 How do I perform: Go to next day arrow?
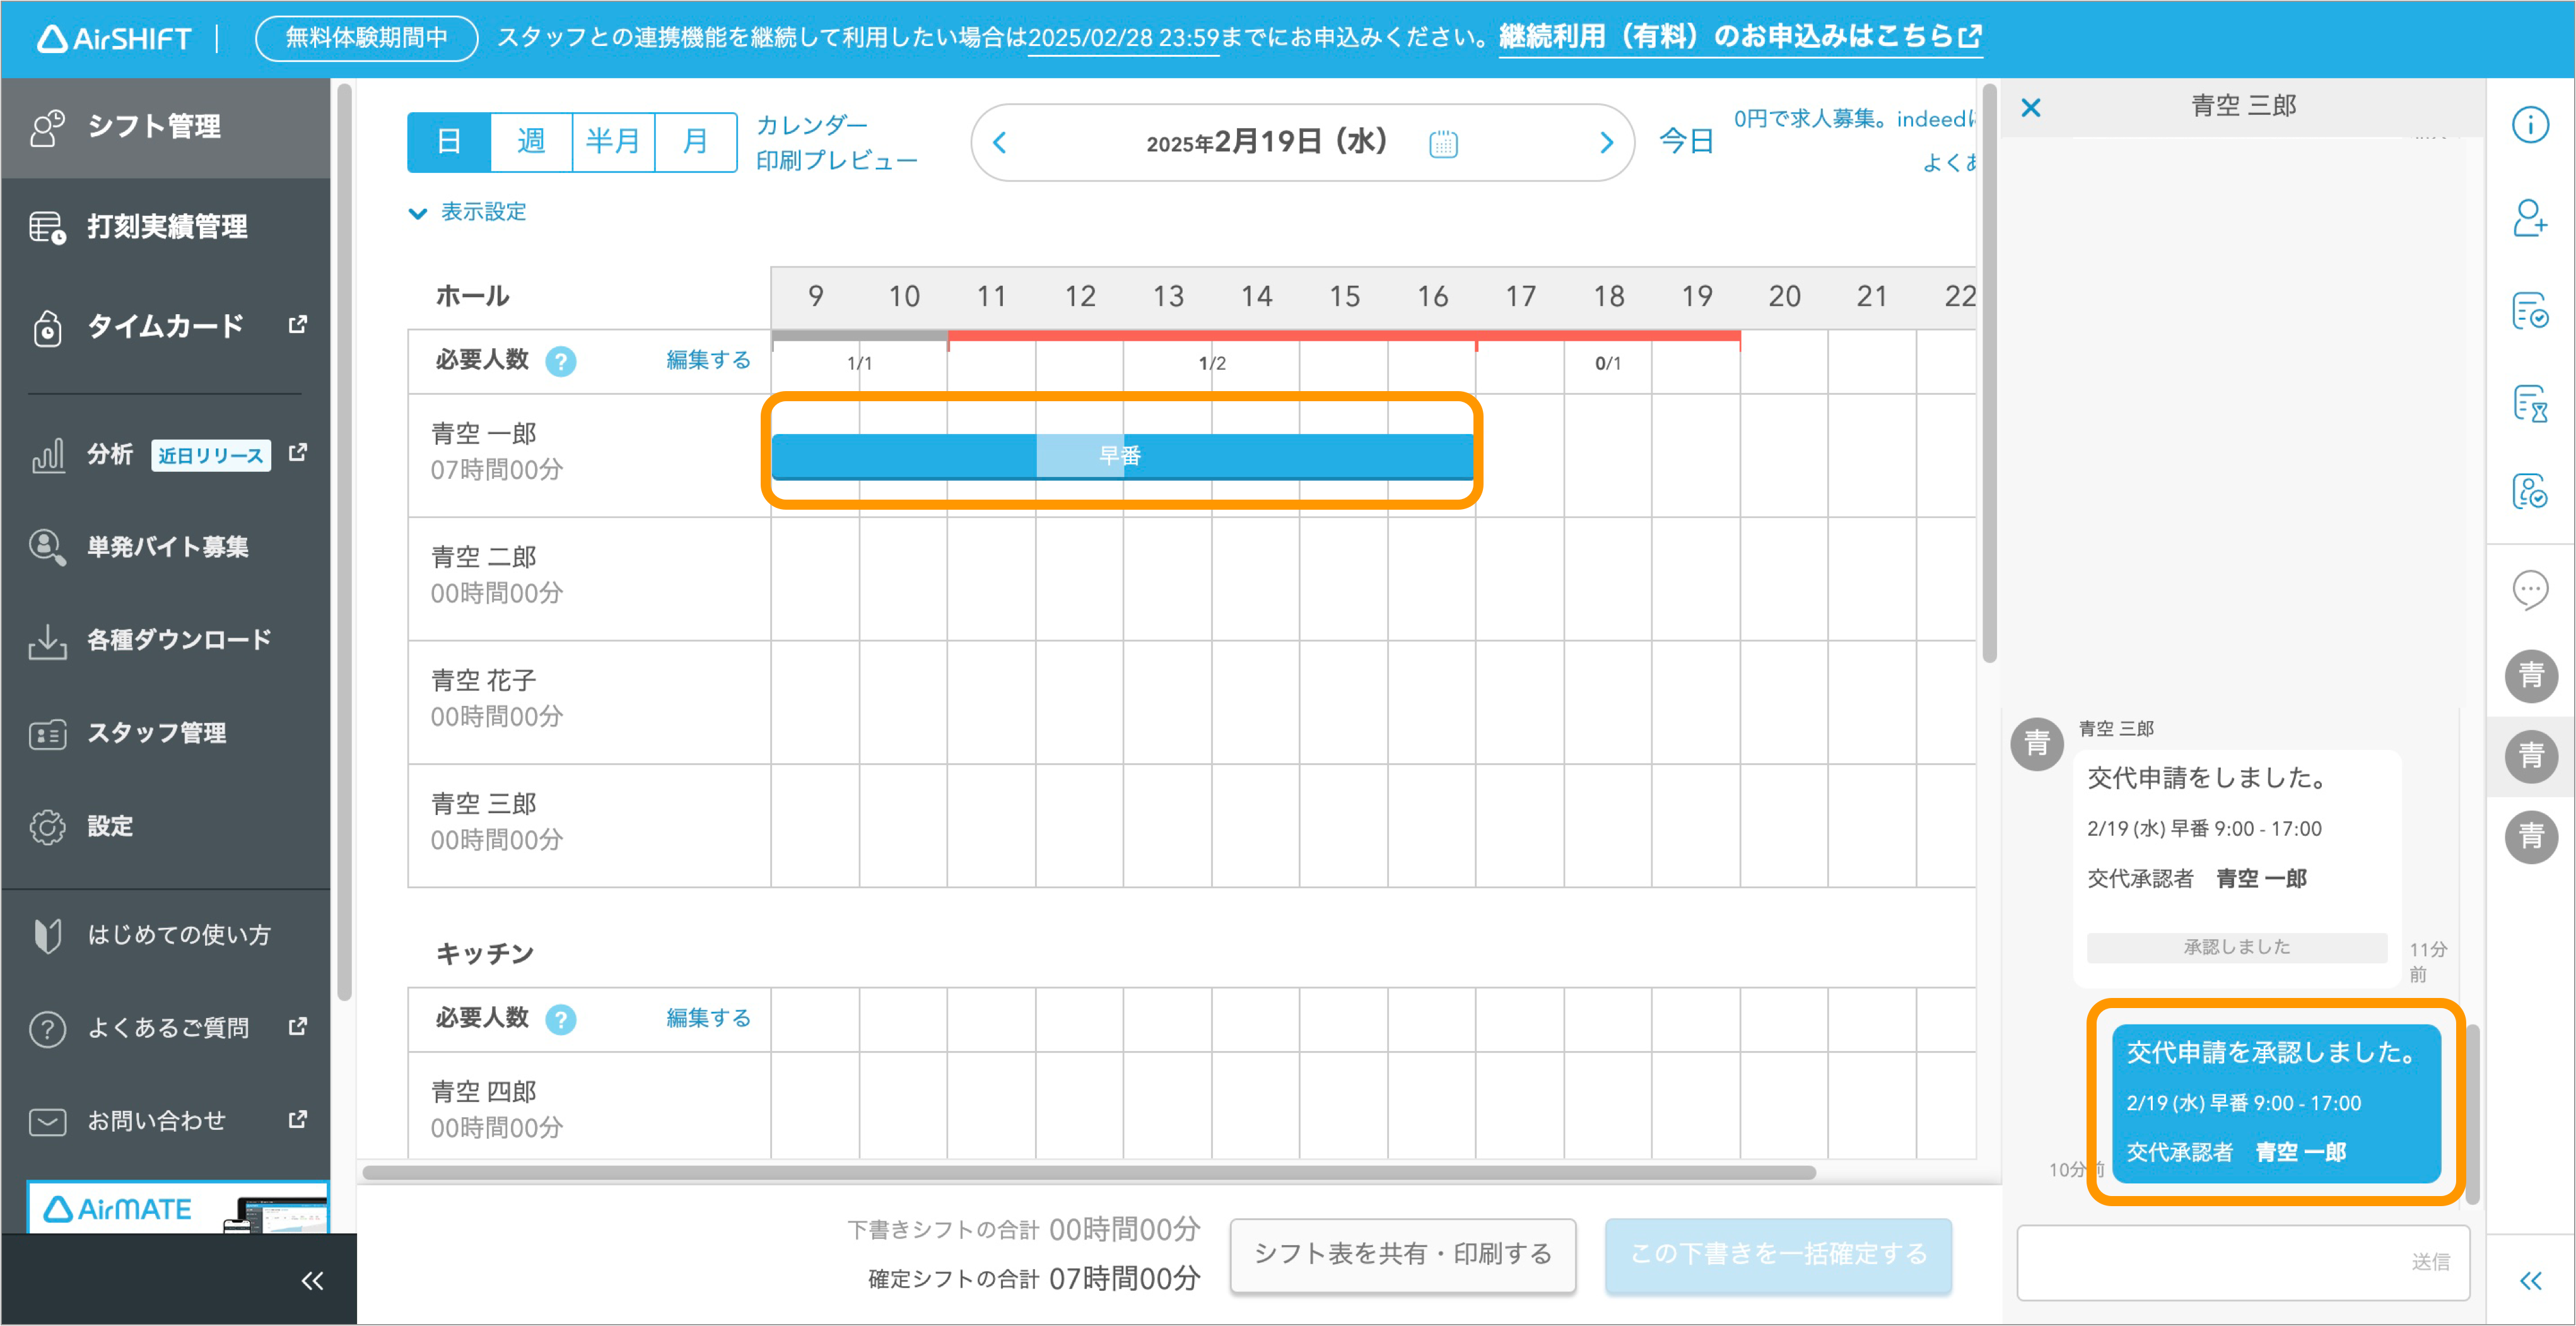[1606, 143]
